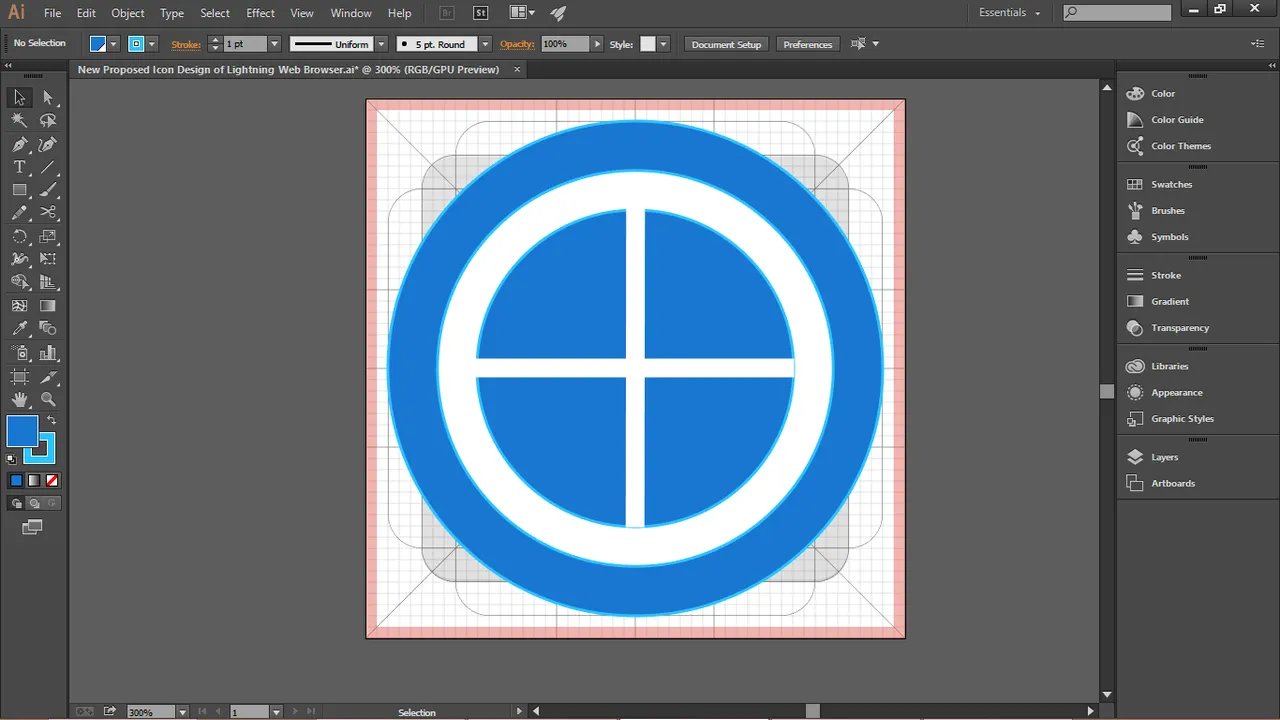Click the Document Setup button

(726, 44)
